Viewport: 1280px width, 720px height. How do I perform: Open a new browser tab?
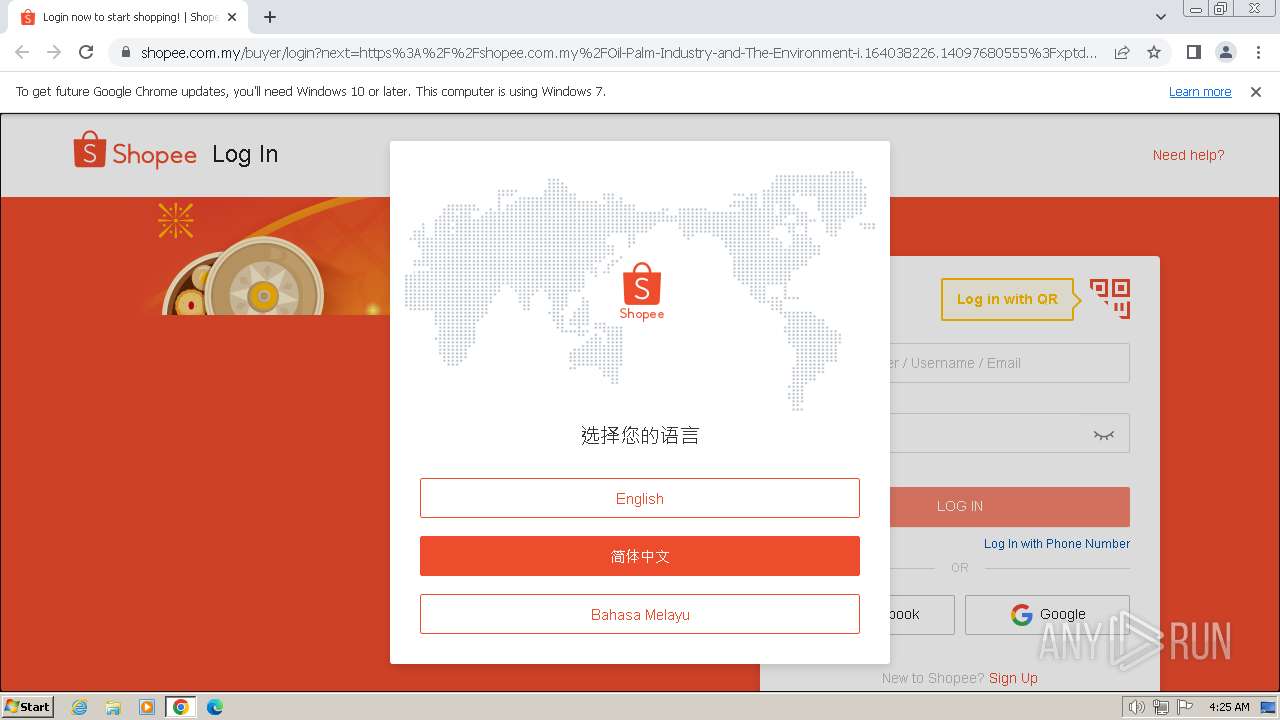(x=270, y=17)
